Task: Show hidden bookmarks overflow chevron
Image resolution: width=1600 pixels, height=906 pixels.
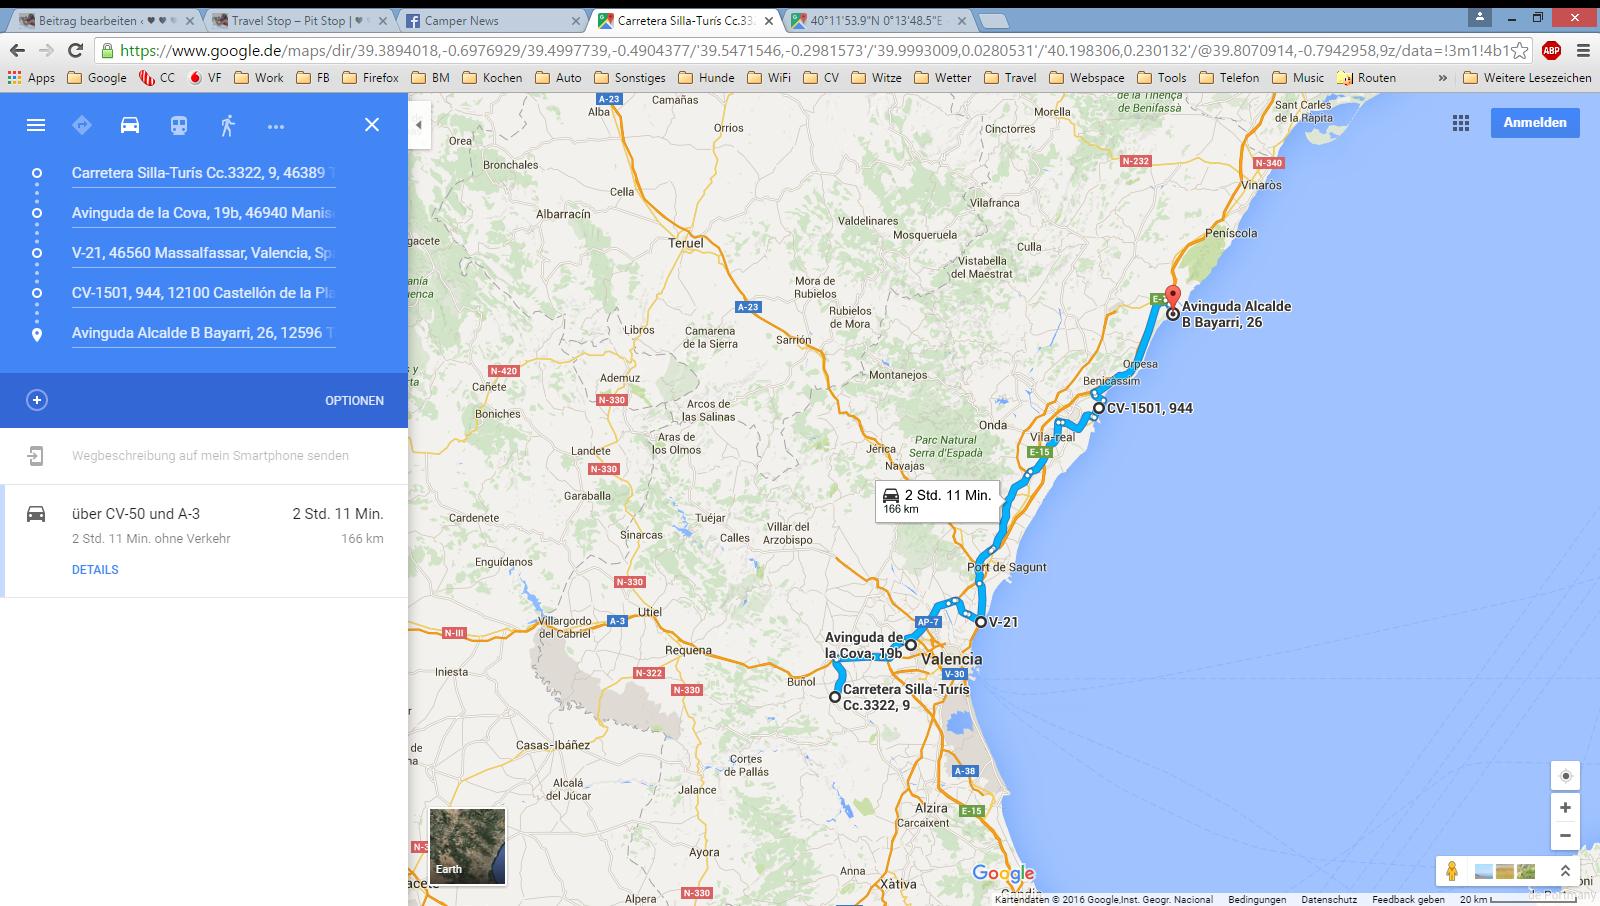Action: click(x=1442, y=77)
